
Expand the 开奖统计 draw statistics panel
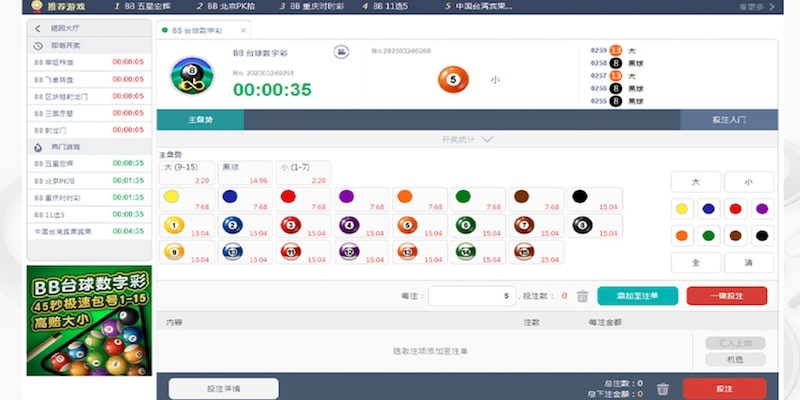pos(467,140)
